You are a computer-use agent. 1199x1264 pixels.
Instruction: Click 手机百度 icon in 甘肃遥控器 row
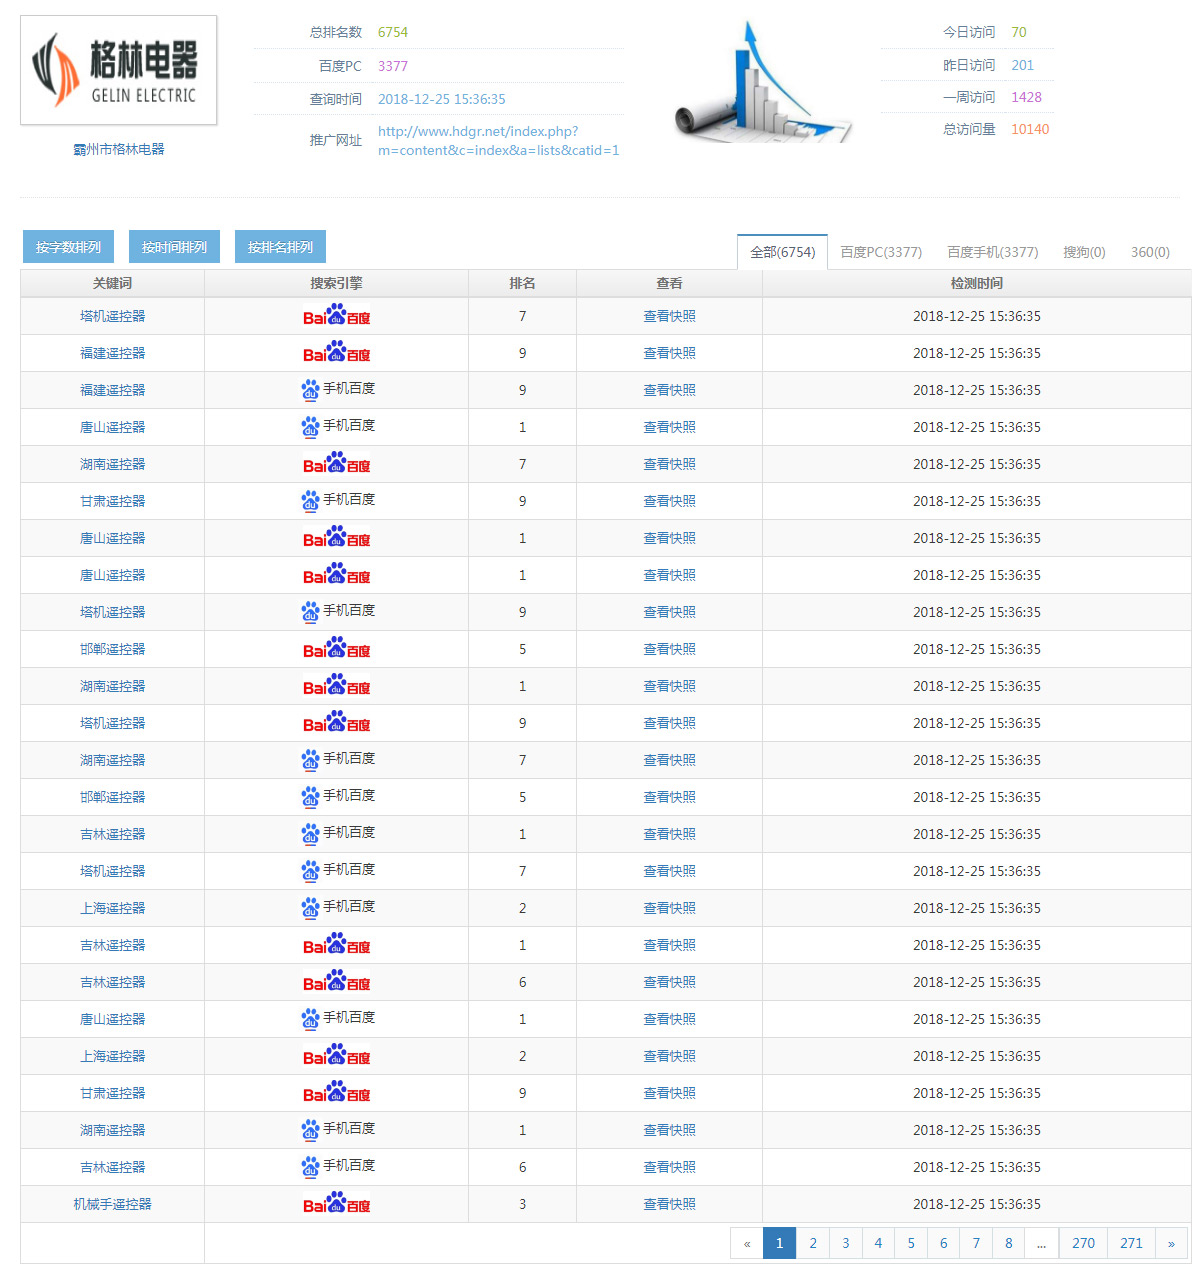click(337, 500)
